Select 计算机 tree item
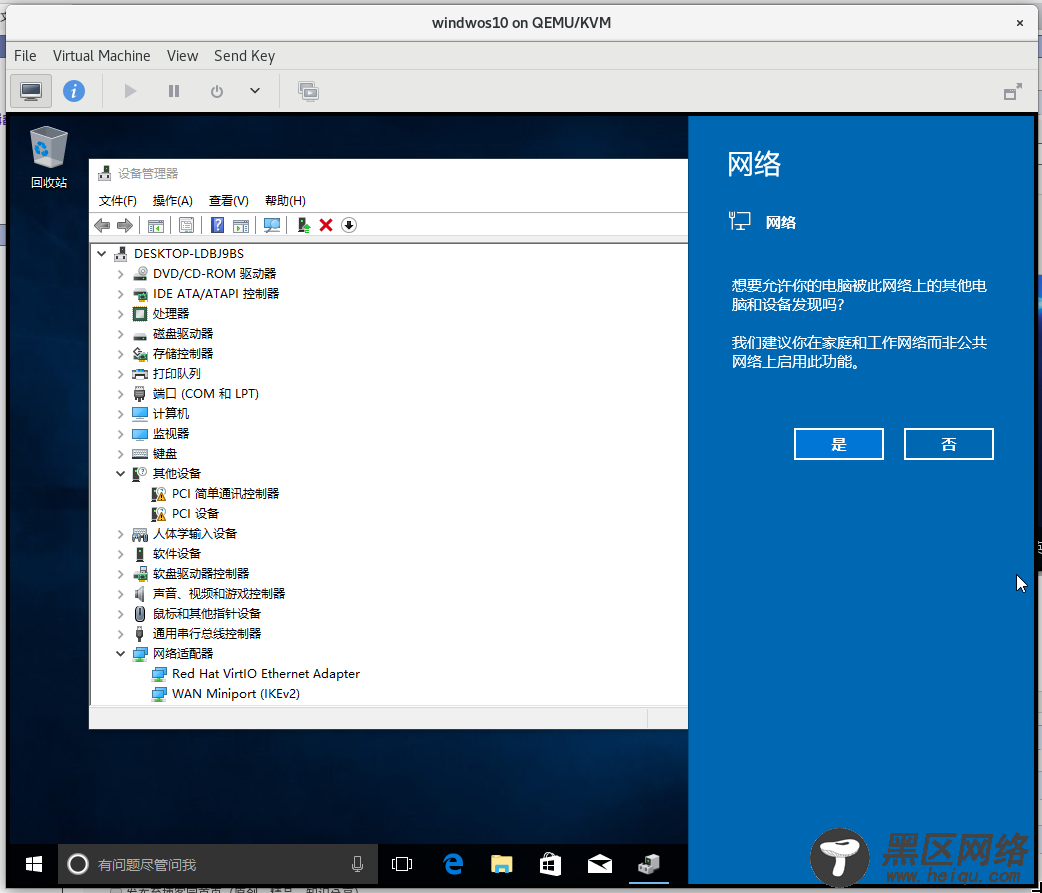This screenshot has height=893, width=1042. click(170, 414)
